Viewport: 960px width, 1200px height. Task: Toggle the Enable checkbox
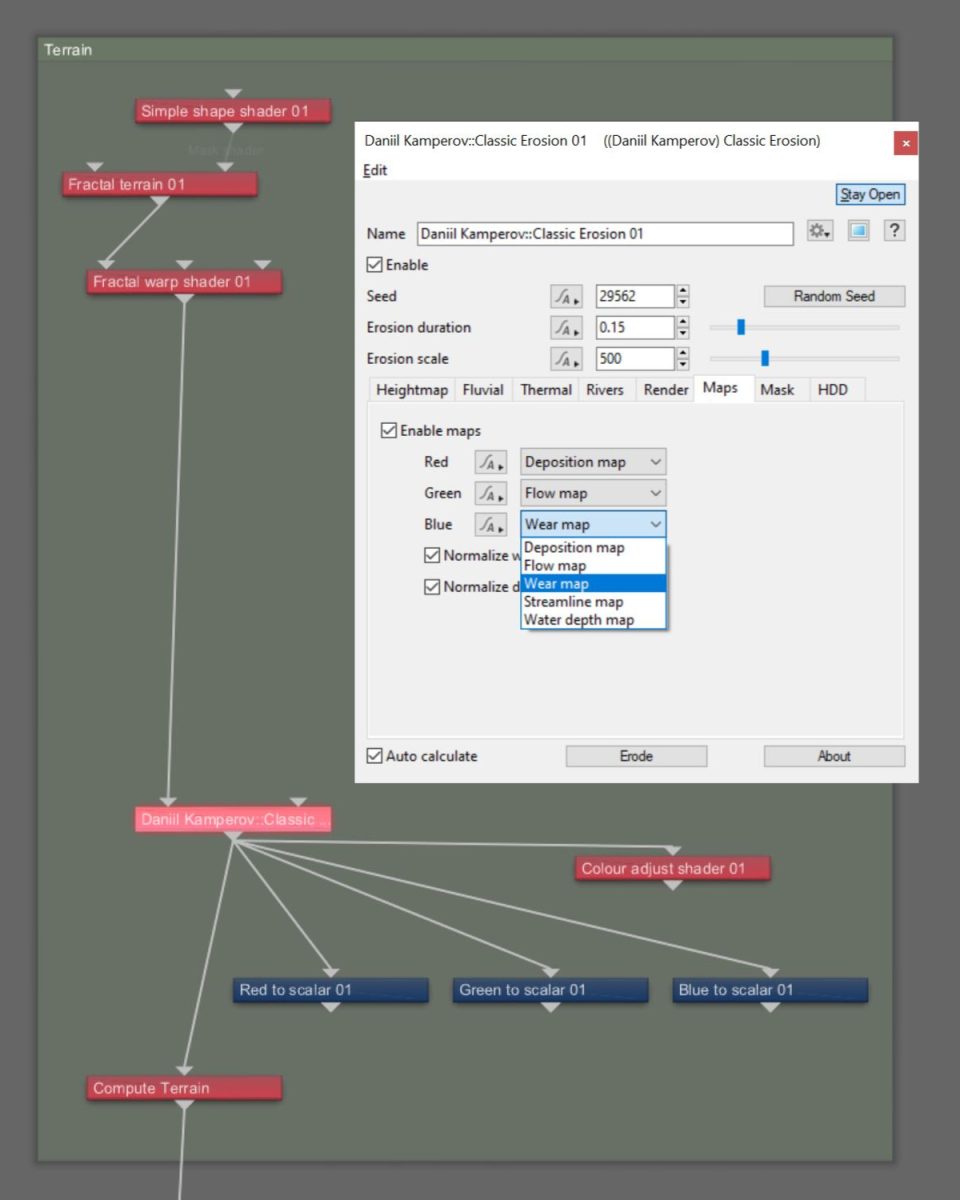coord(375,265)
